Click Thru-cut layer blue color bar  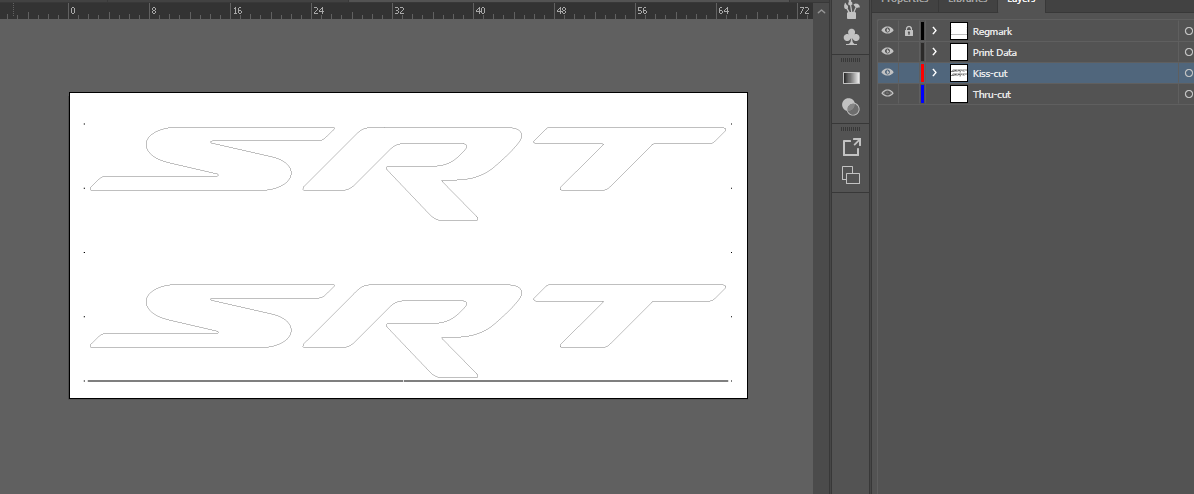(922, 94)
